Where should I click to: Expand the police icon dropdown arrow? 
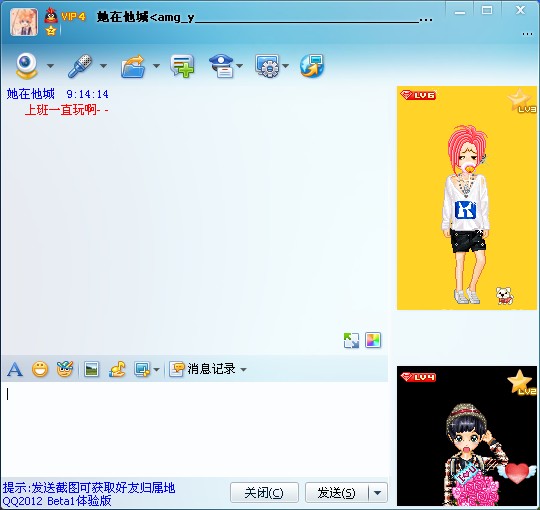[240, 65]
